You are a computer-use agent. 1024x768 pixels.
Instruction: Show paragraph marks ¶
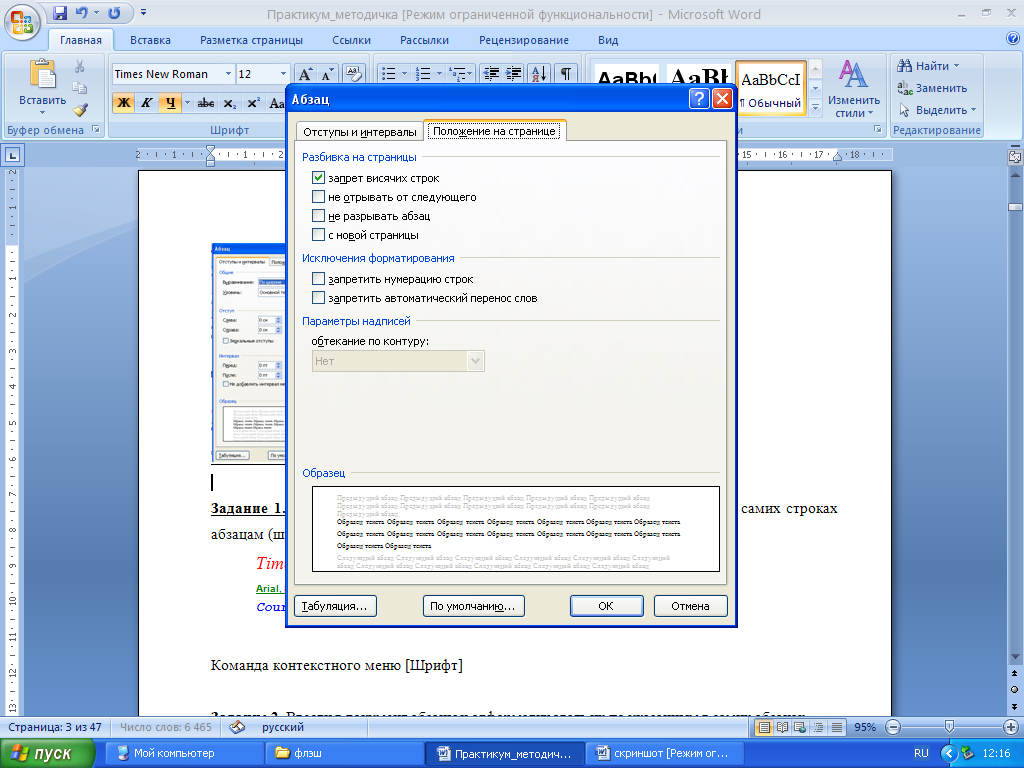[x=566, y=74]
